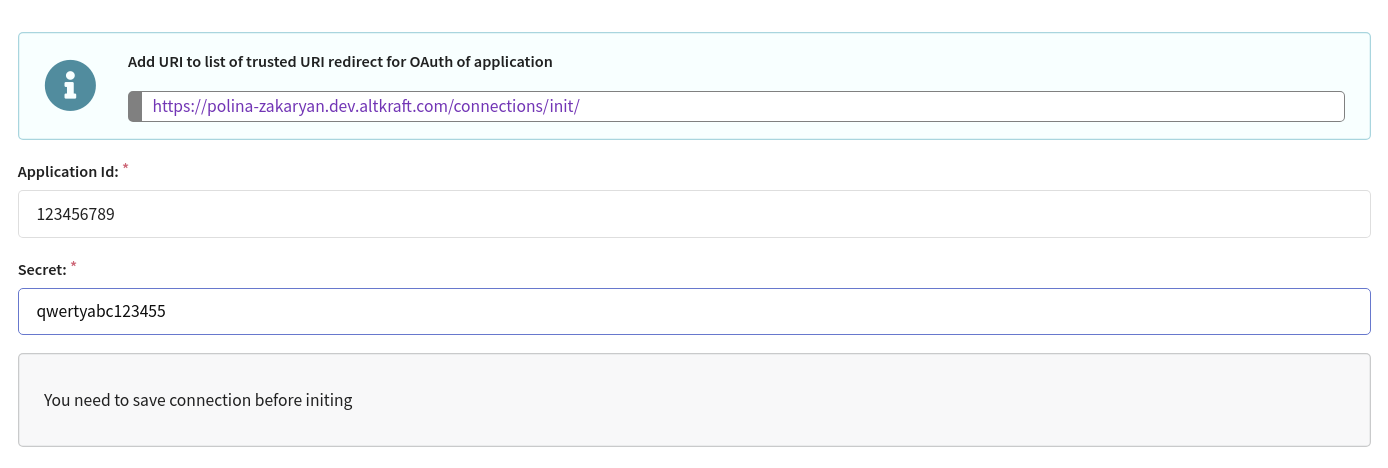The width and height of the screenshot is (1388, 468).
Task: Focus the Secret input field
Action: (694, 312)
